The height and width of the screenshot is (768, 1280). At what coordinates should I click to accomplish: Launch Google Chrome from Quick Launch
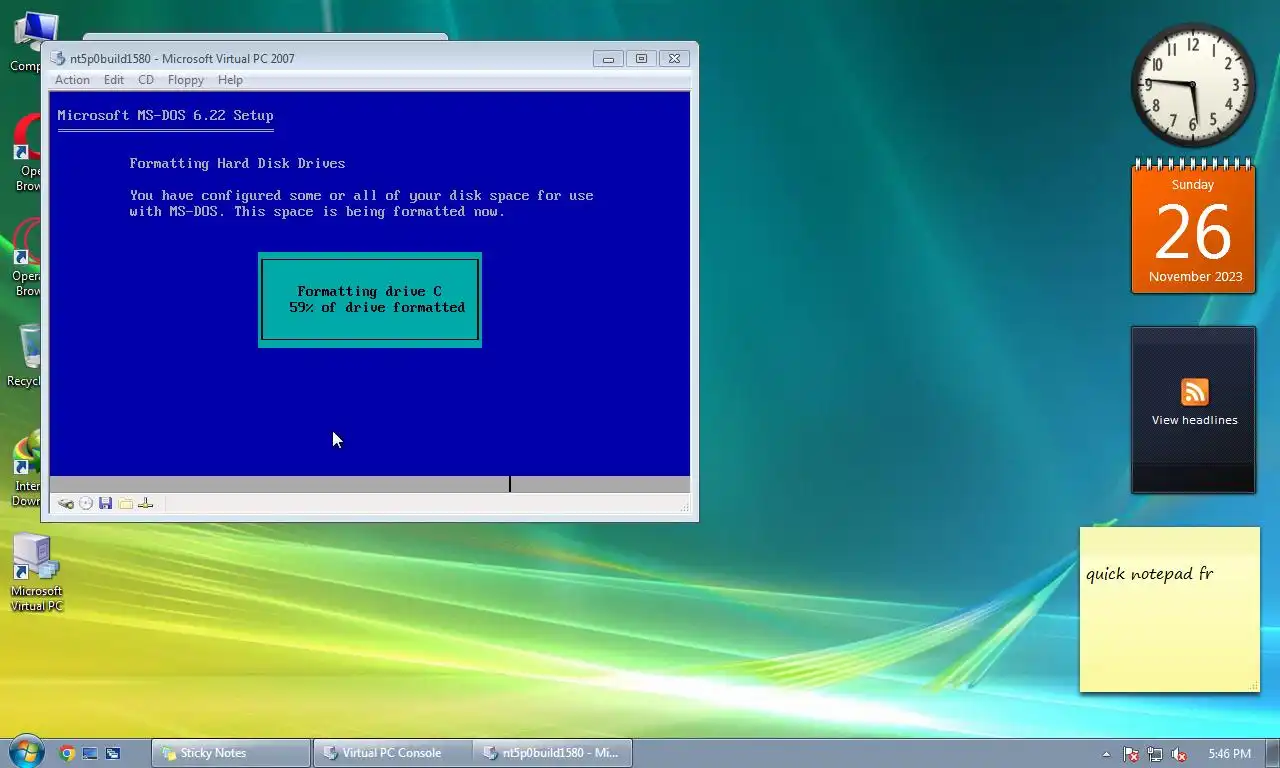67,753
